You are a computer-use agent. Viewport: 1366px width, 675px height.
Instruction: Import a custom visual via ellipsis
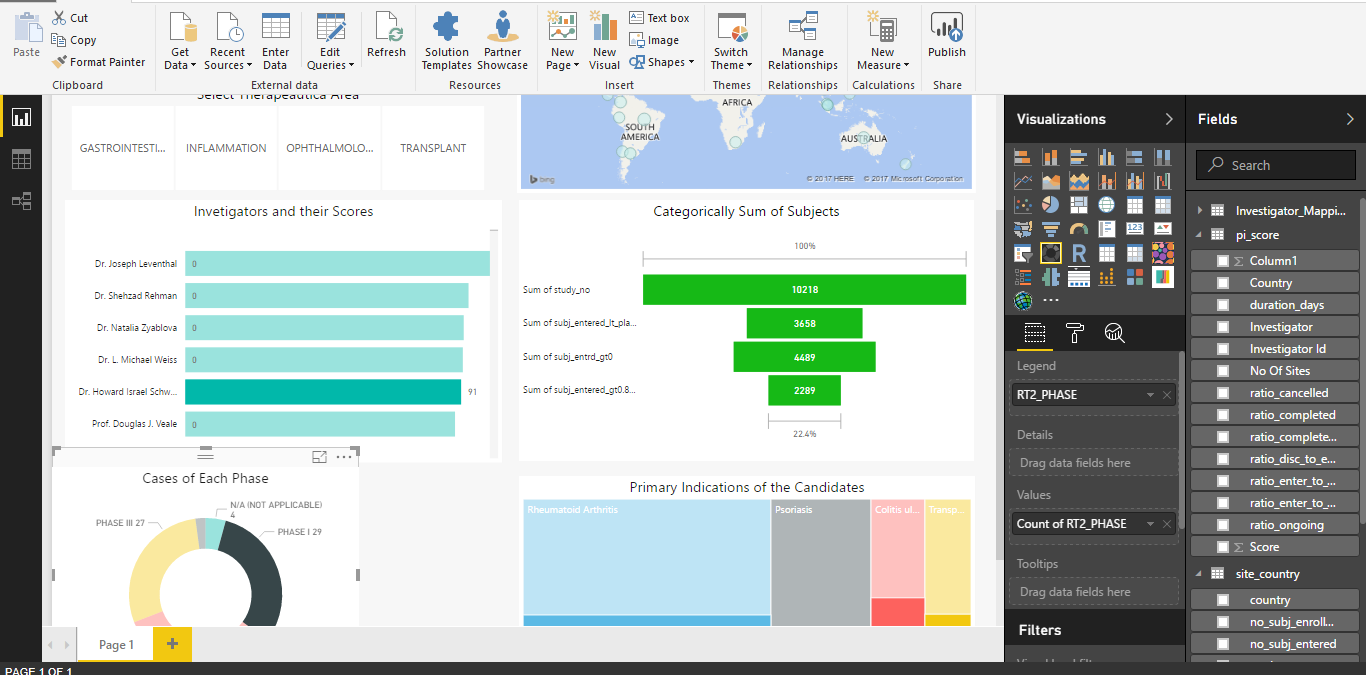pyautogui.click(x=1050, y=300)
